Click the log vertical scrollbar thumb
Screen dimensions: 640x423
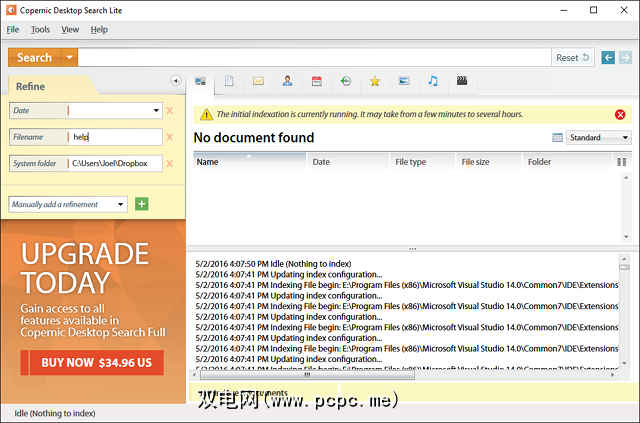[624, 267]
